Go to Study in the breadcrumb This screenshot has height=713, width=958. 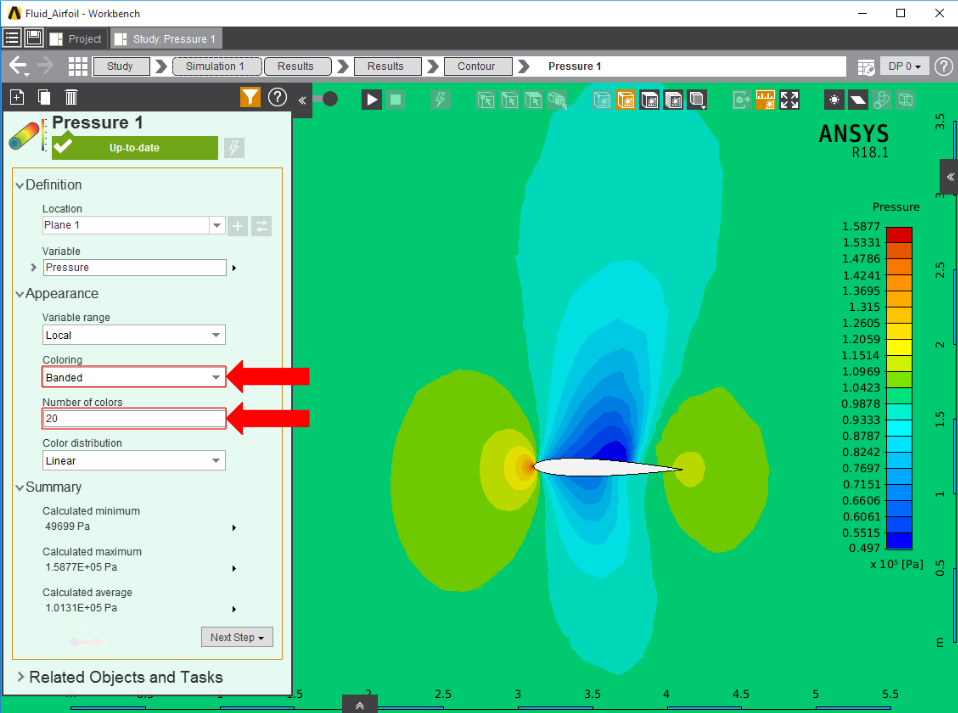(x=120, y=66)
